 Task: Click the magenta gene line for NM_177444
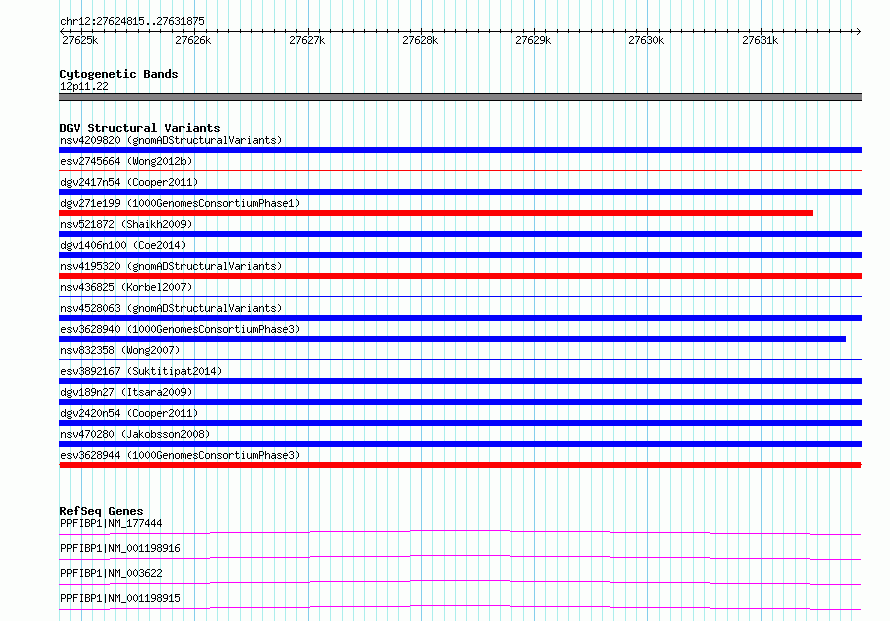click(460, 532)
